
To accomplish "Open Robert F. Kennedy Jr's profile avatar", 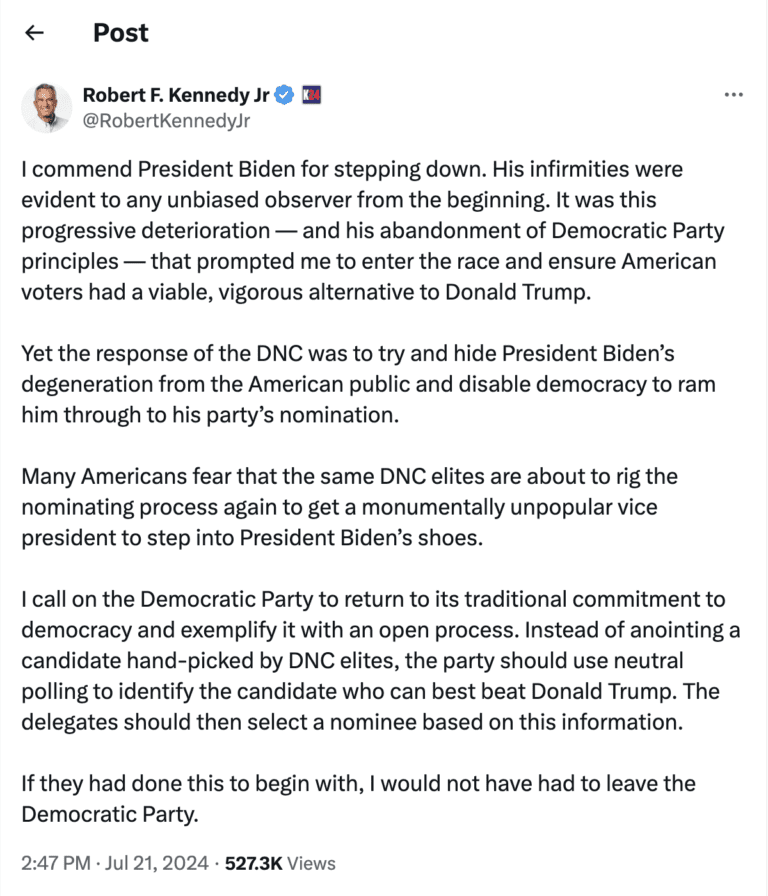I will (47, 109).
